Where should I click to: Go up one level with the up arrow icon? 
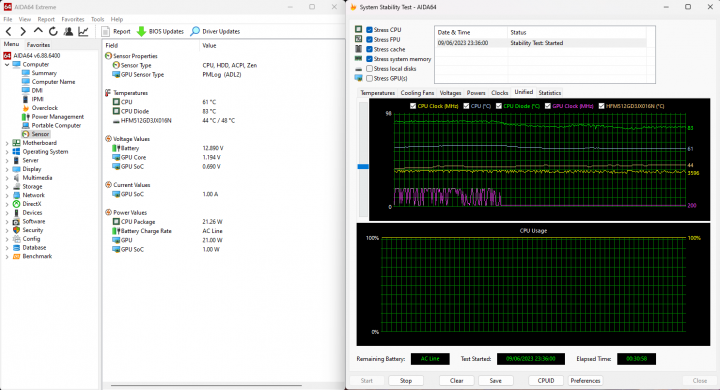click(x=38, y=31)
